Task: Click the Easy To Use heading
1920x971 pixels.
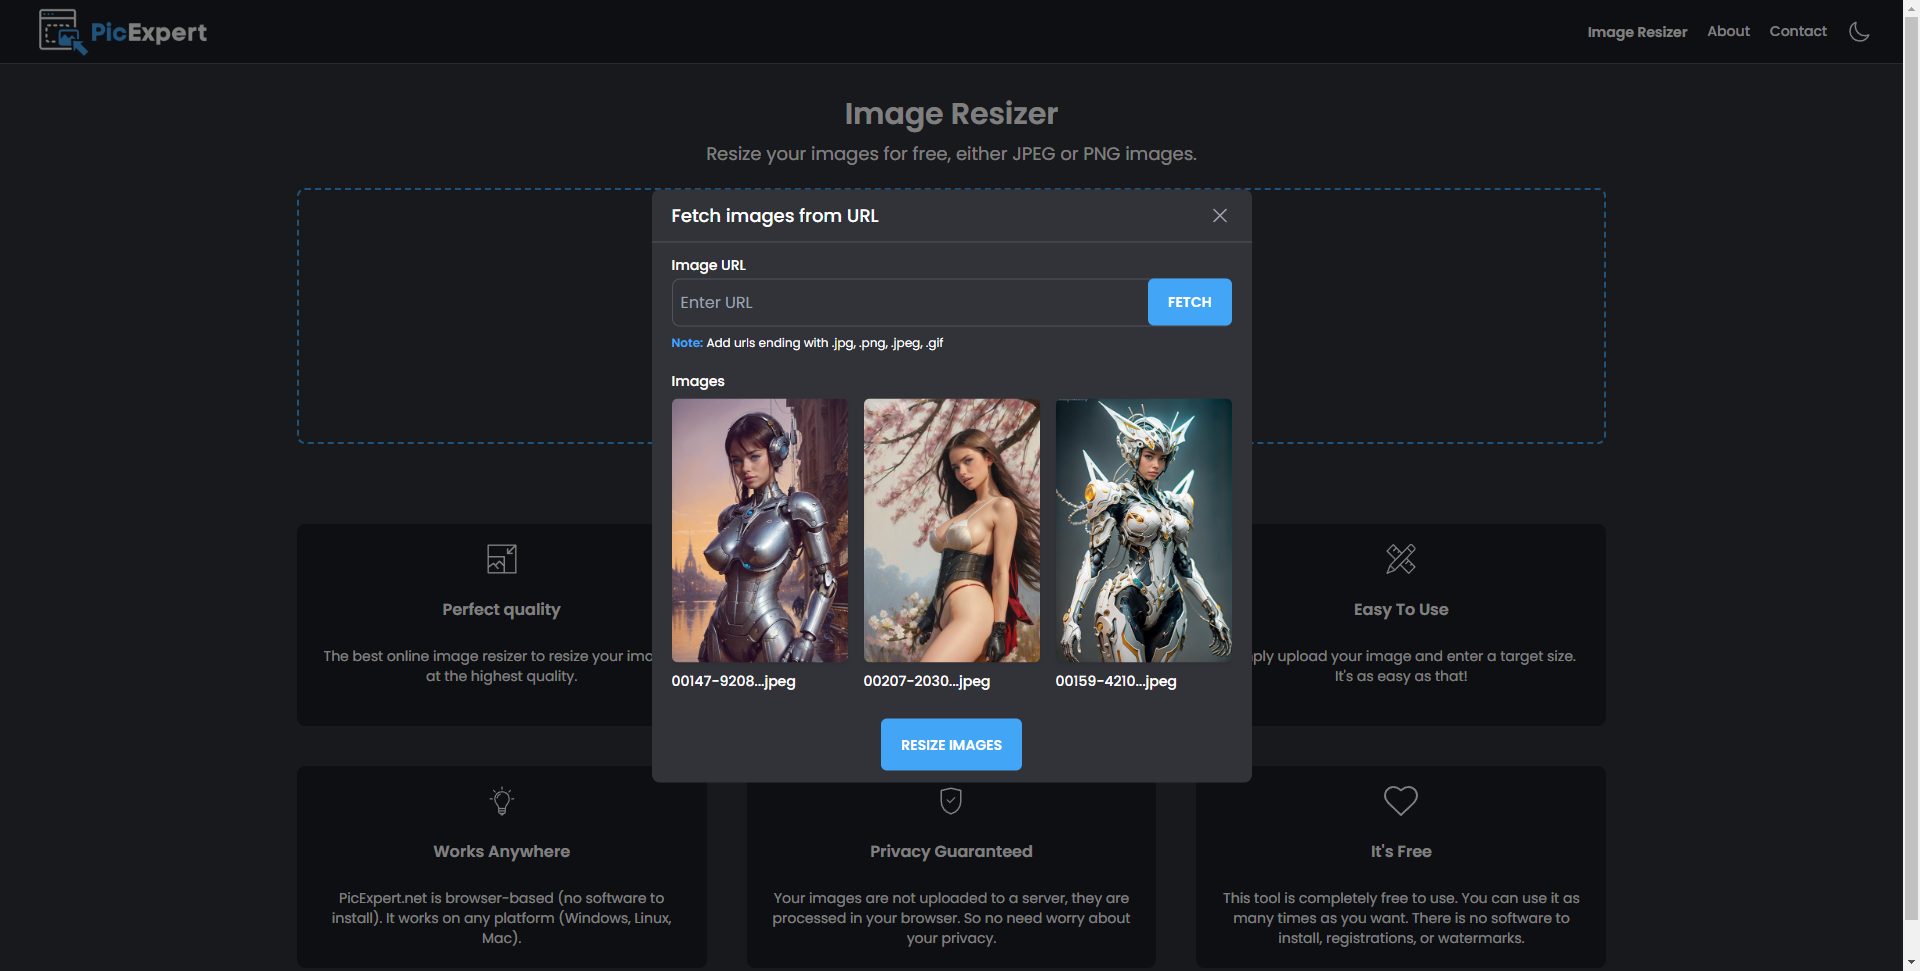Action: pos(1401,610)
